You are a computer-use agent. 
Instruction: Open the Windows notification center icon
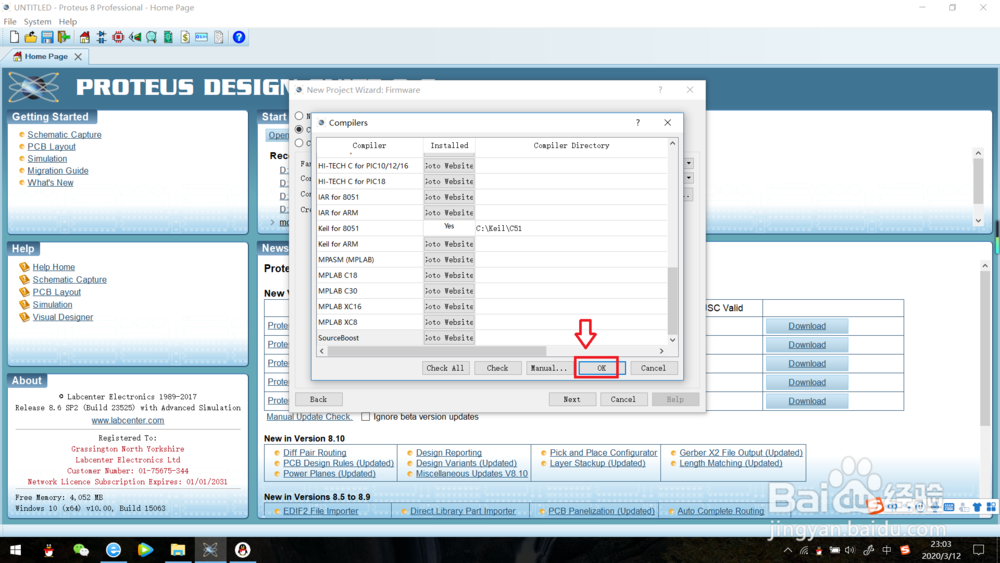point(978,550)
